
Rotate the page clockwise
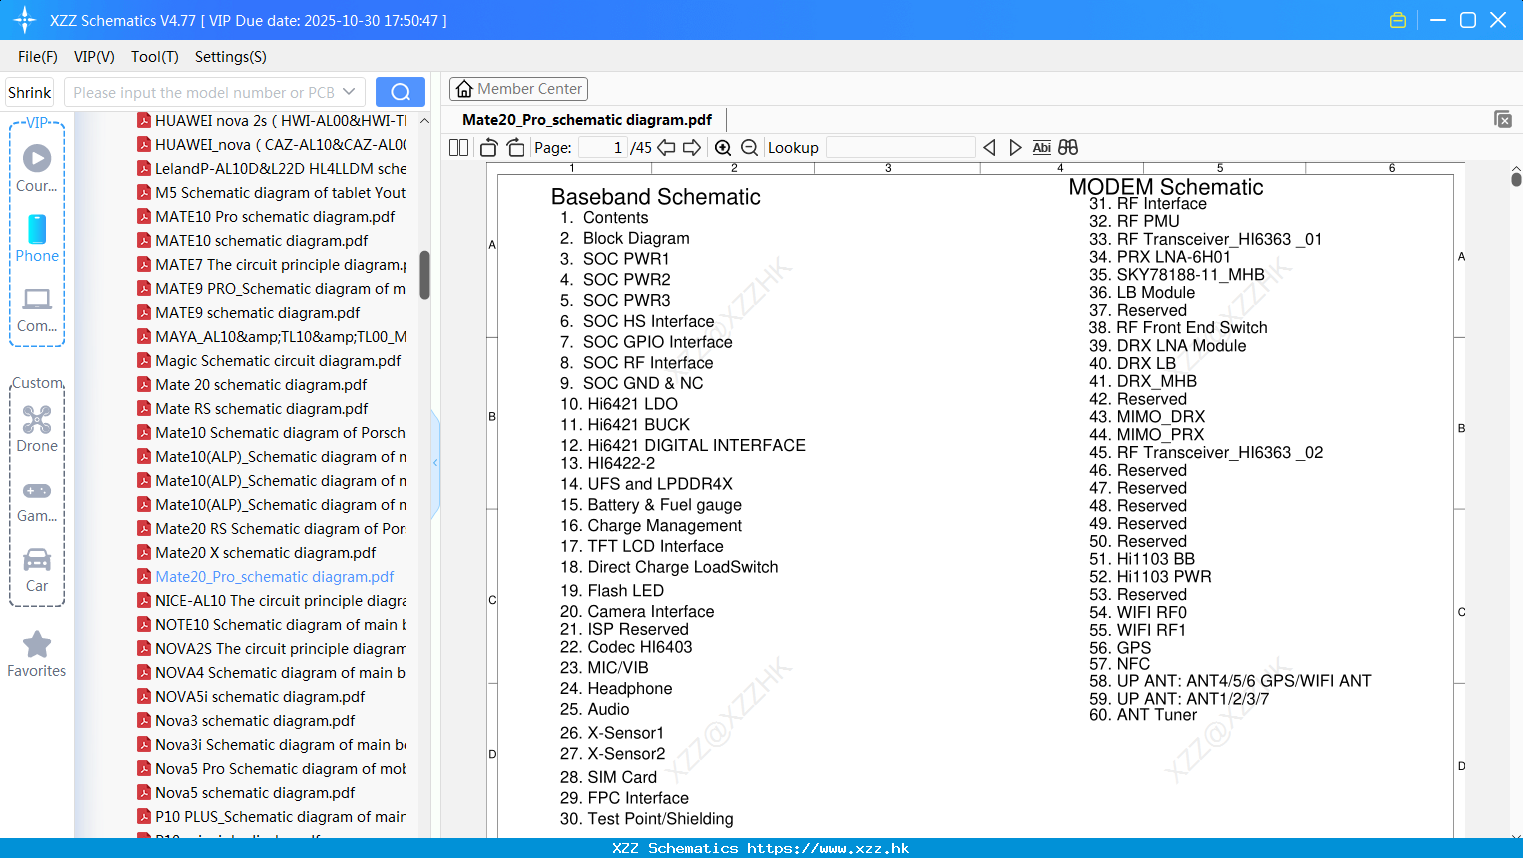tap(516, 148)
